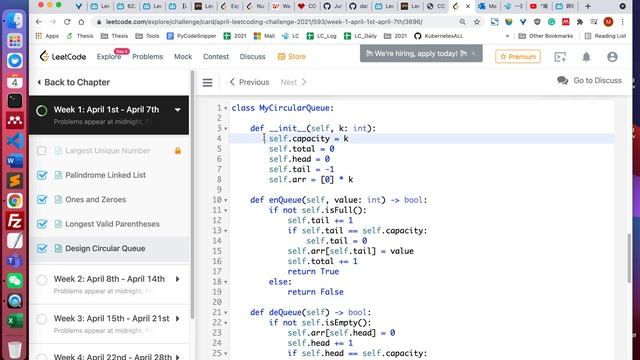This screenshot has width=640, height=360.
Task: Expand Week 4: April 22nd - April 28th
Action: 178,357
